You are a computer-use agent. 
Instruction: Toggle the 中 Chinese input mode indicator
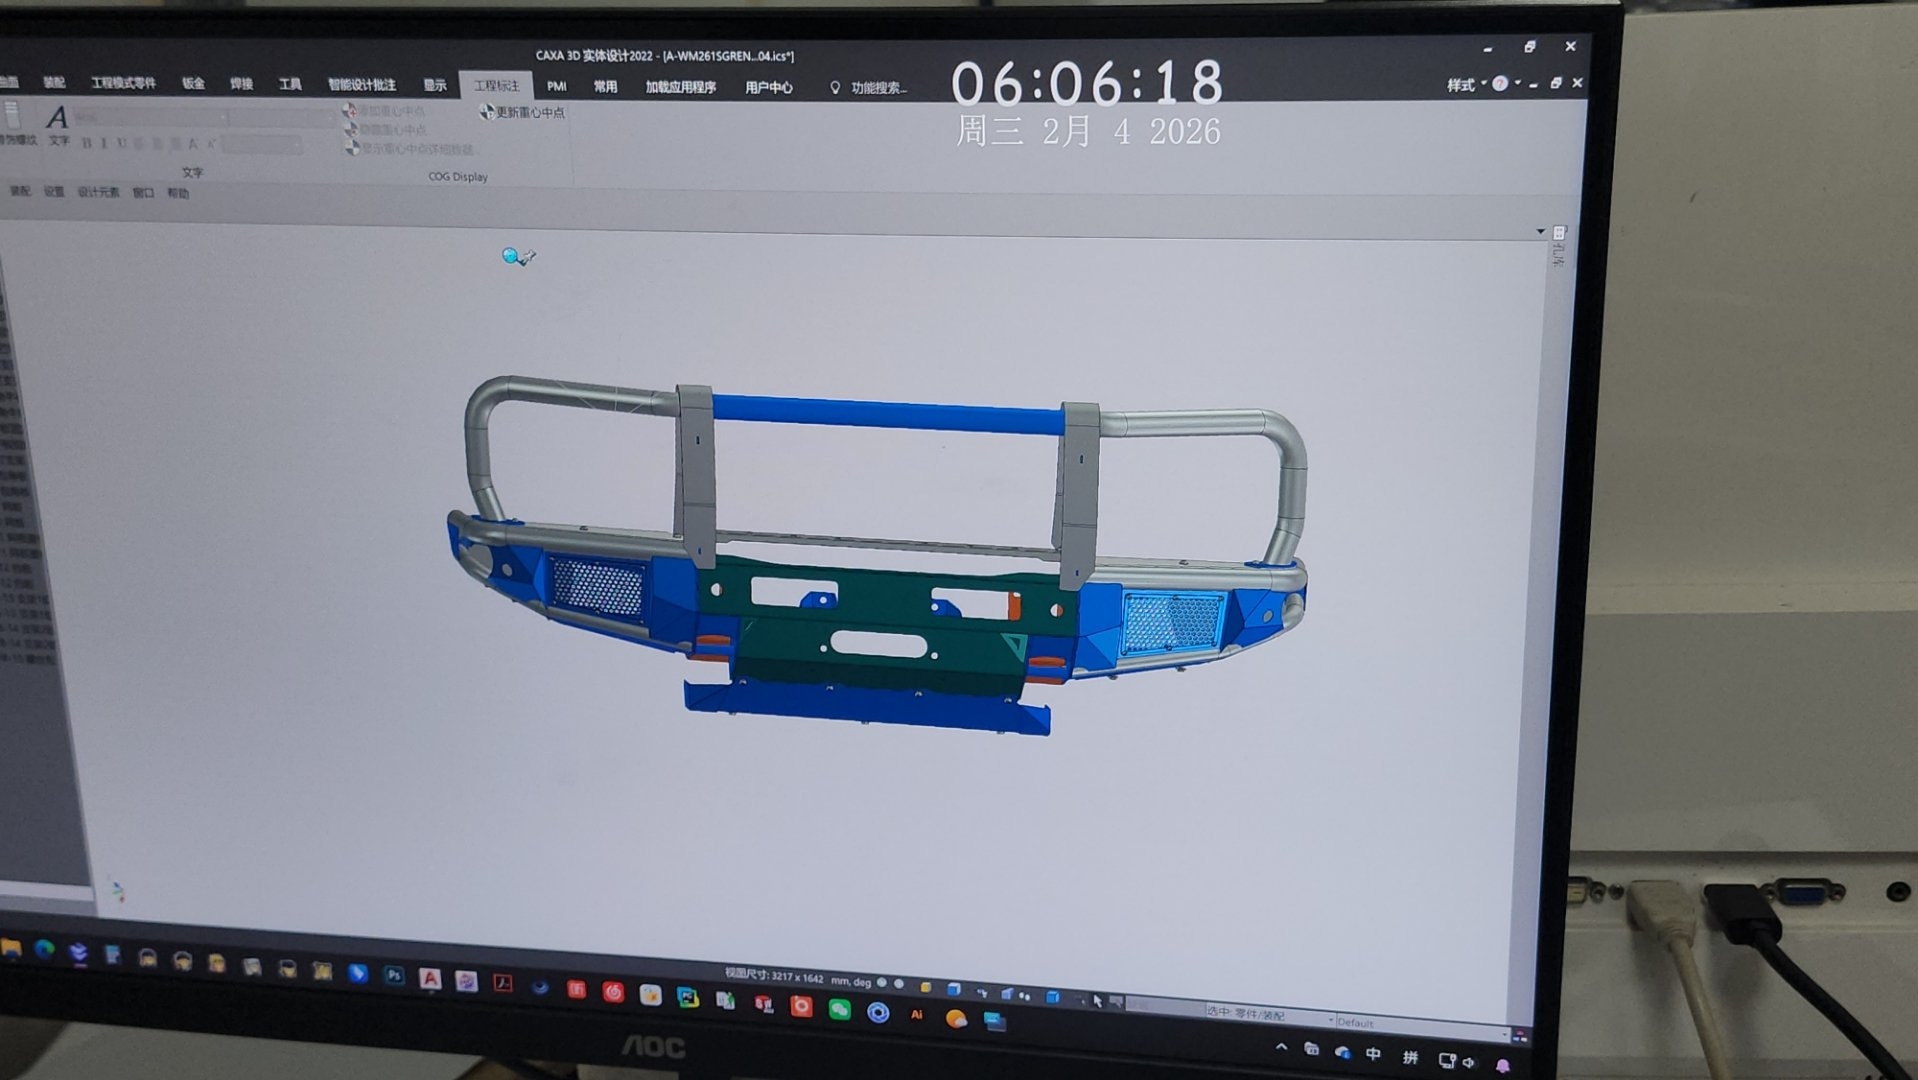tap(1373, 1054)
